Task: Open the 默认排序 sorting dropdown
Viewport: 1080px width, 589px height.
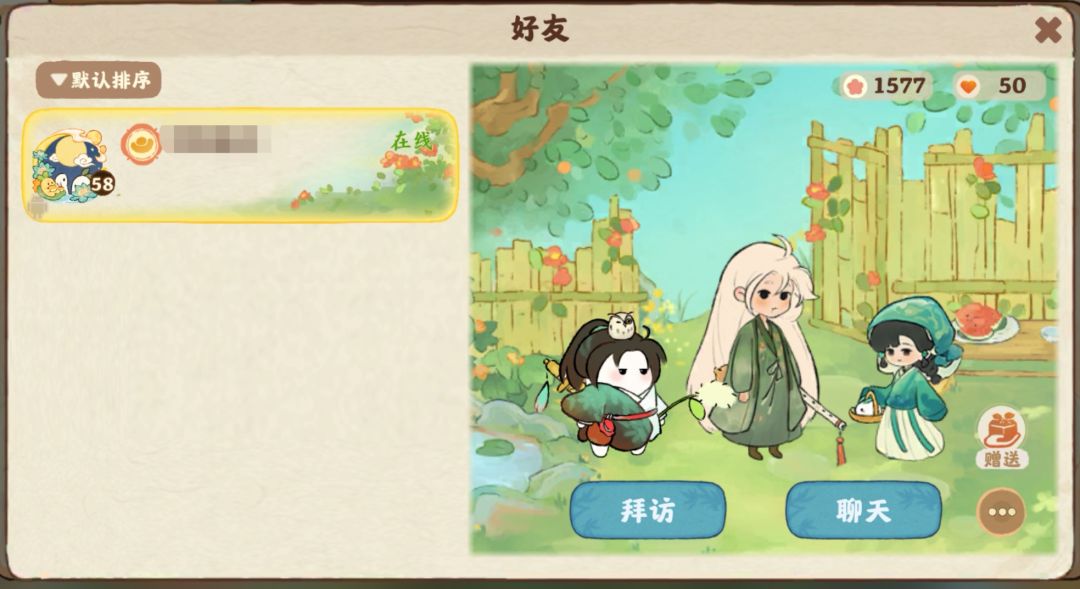Action: click(98, 80)
